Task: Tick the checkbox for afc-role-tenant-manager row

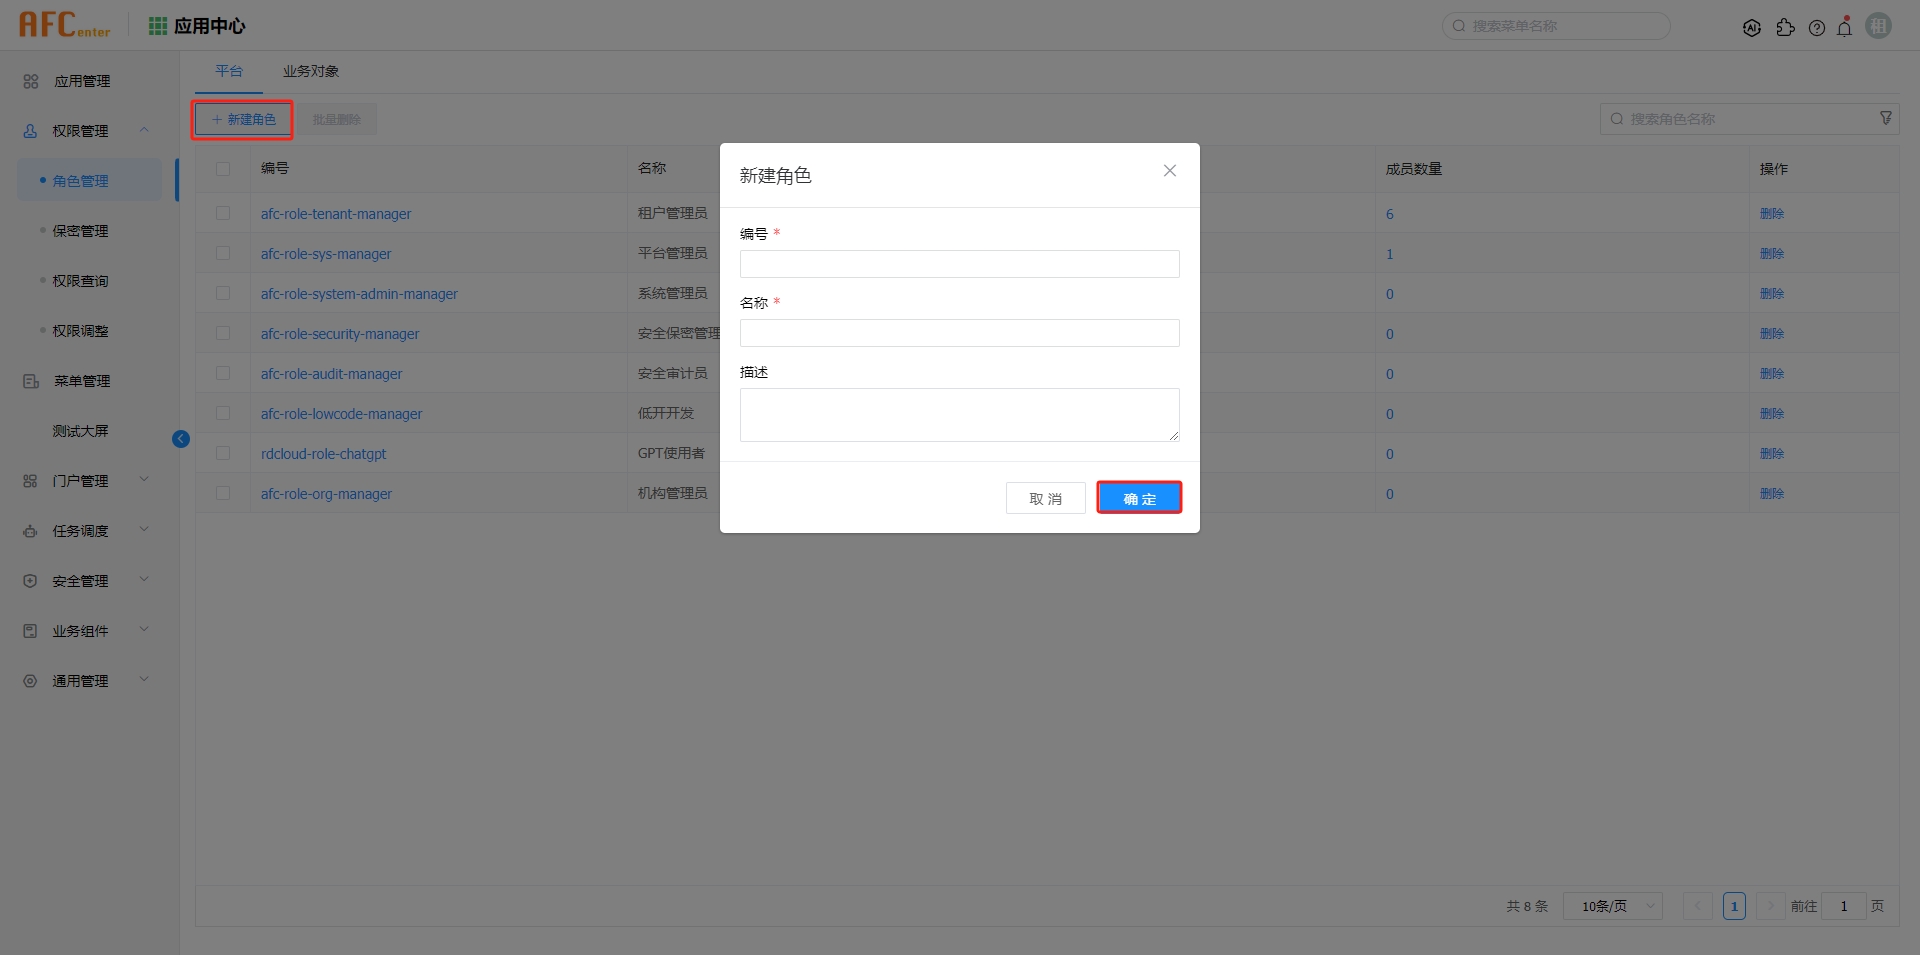Action: (x=223, y=213)
